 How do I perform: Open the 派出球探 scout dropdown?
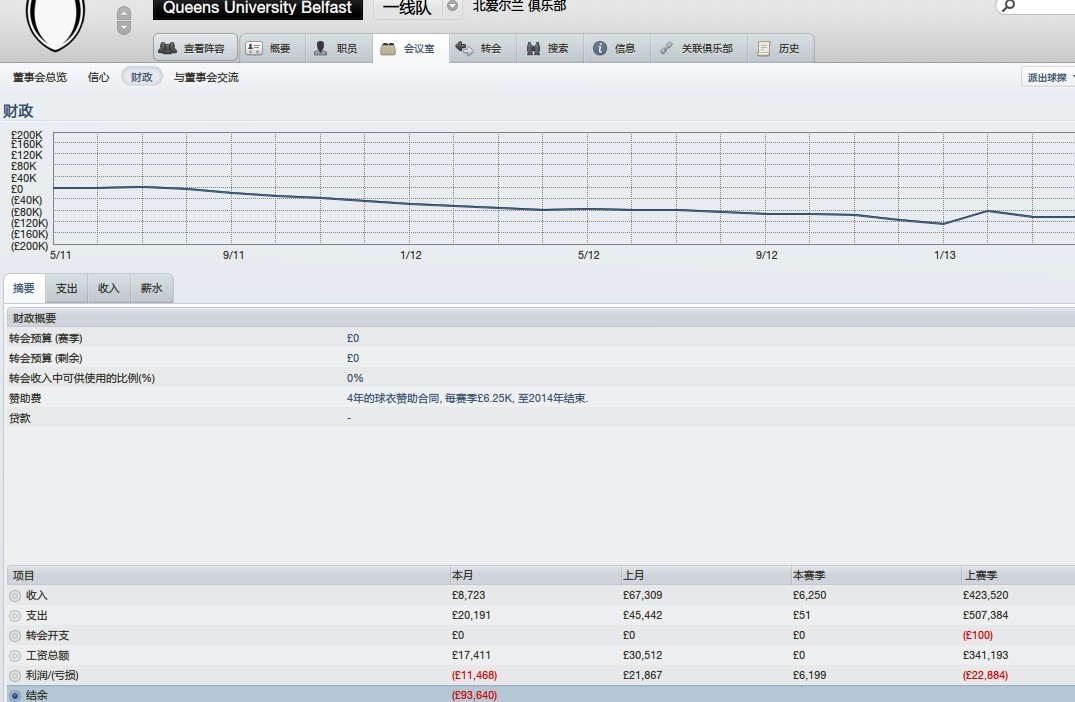tap(1048, 77)
